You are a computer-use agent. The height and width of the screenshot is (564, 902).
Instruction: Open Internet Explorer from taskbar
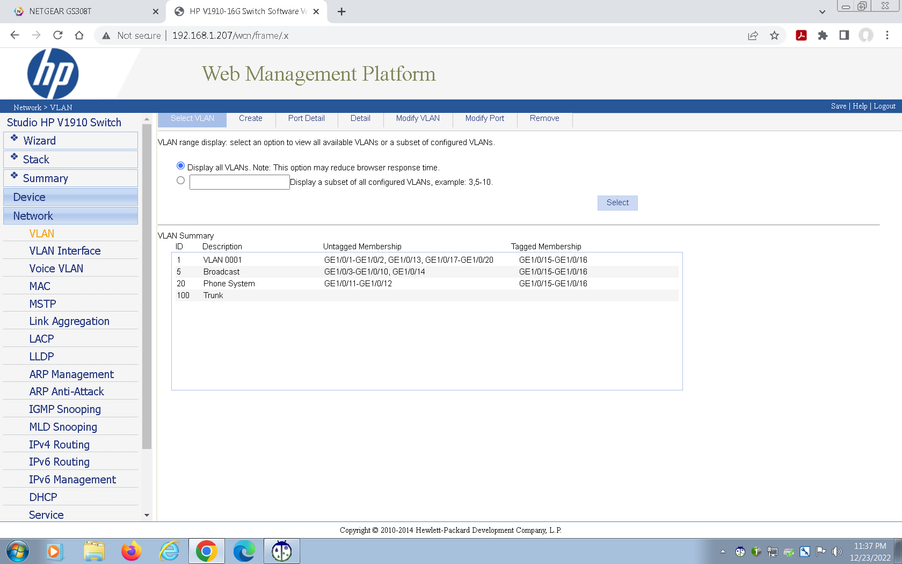tap(169, 551)
